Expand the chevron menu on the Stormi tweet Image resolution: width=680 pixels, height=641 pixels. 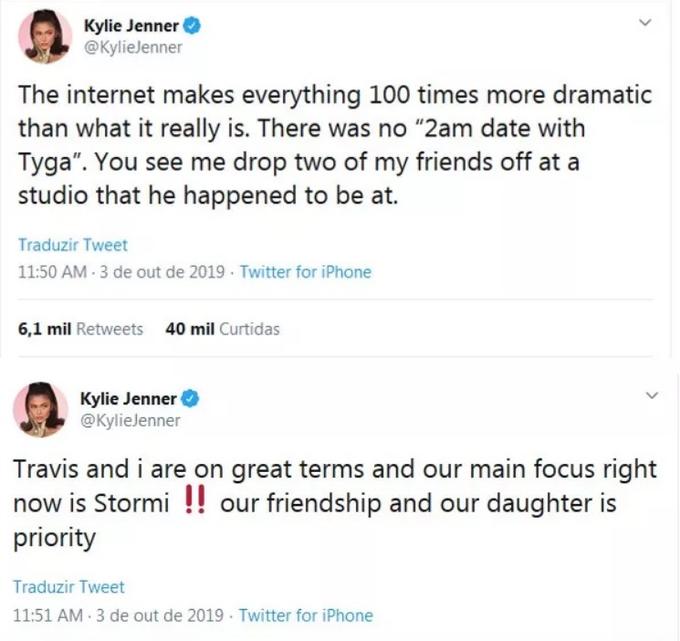click(x=652, y=396)
